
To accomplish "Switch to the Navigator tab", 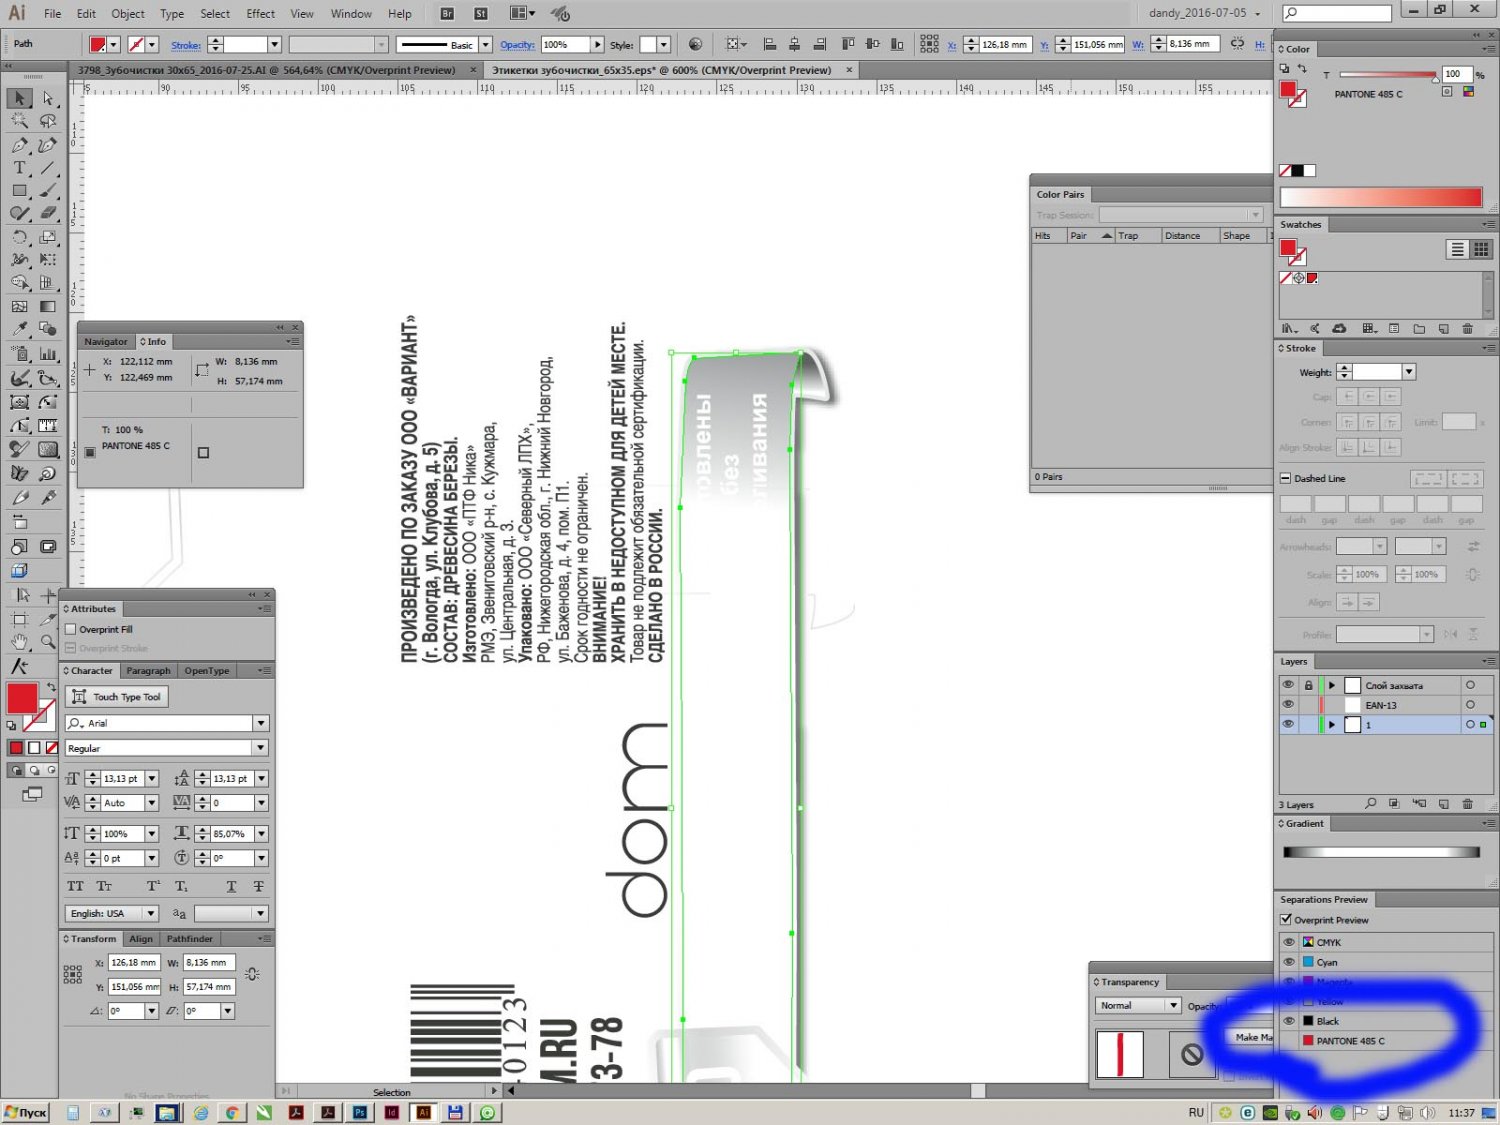I will 106,341.
